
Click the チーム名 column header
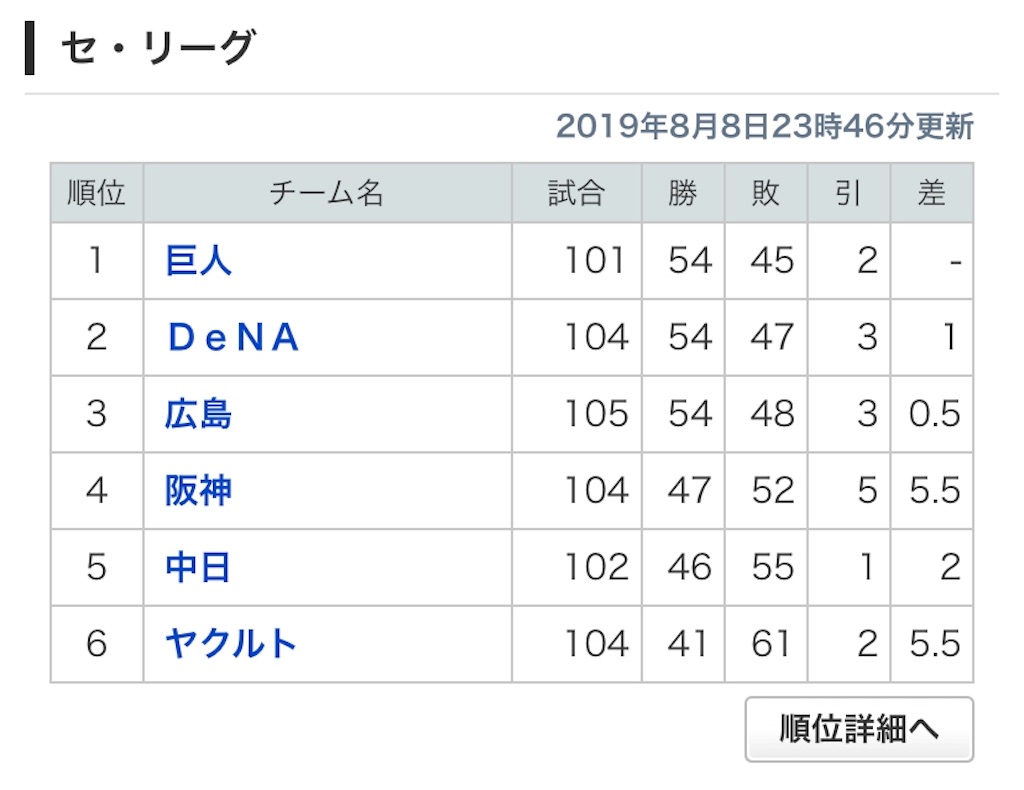pos(327,193)
